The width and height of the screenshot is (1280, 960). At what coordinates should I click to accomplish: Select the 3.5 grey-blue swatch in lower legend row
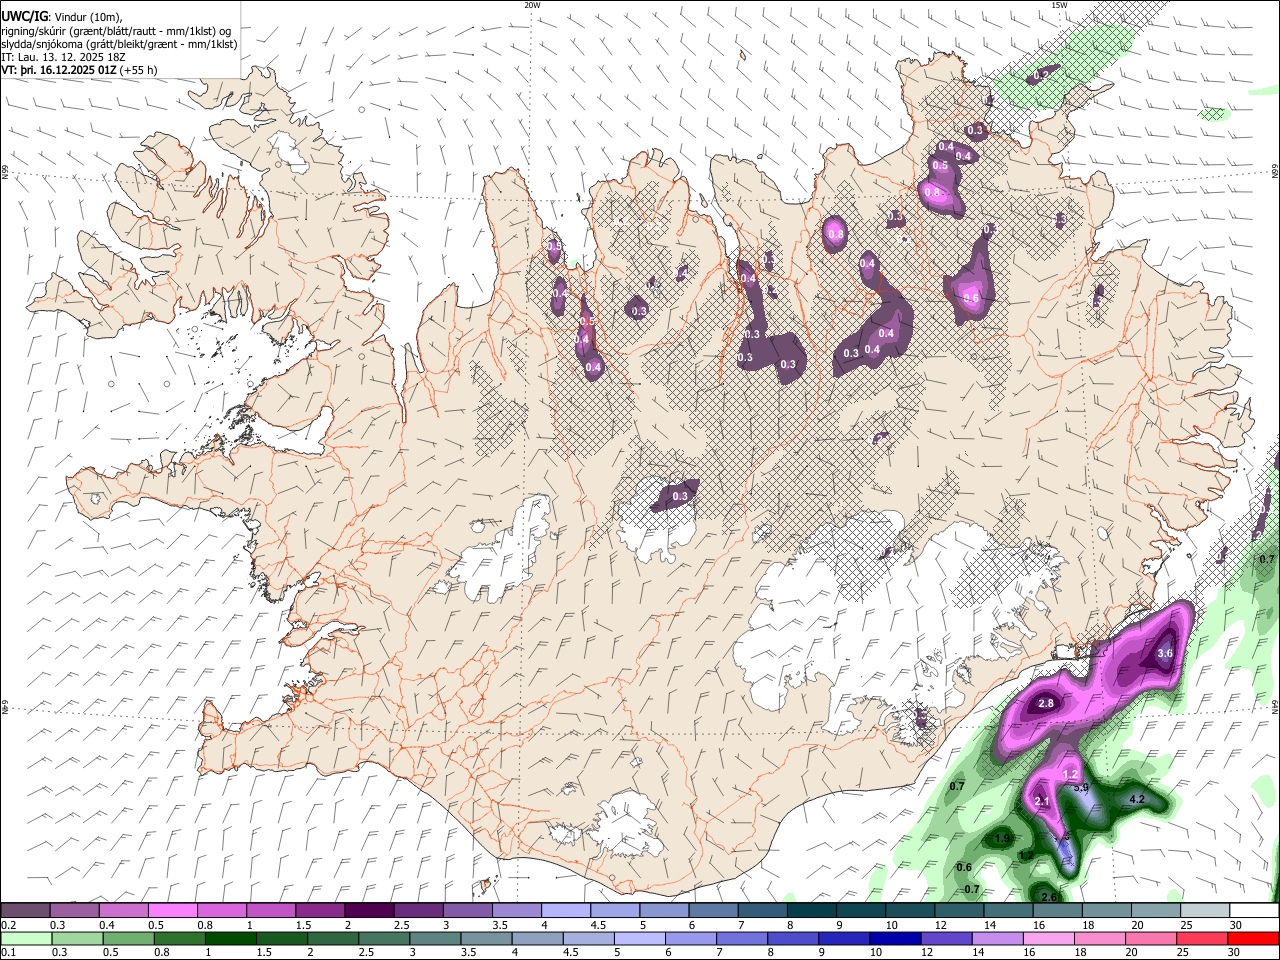(486, 938)
